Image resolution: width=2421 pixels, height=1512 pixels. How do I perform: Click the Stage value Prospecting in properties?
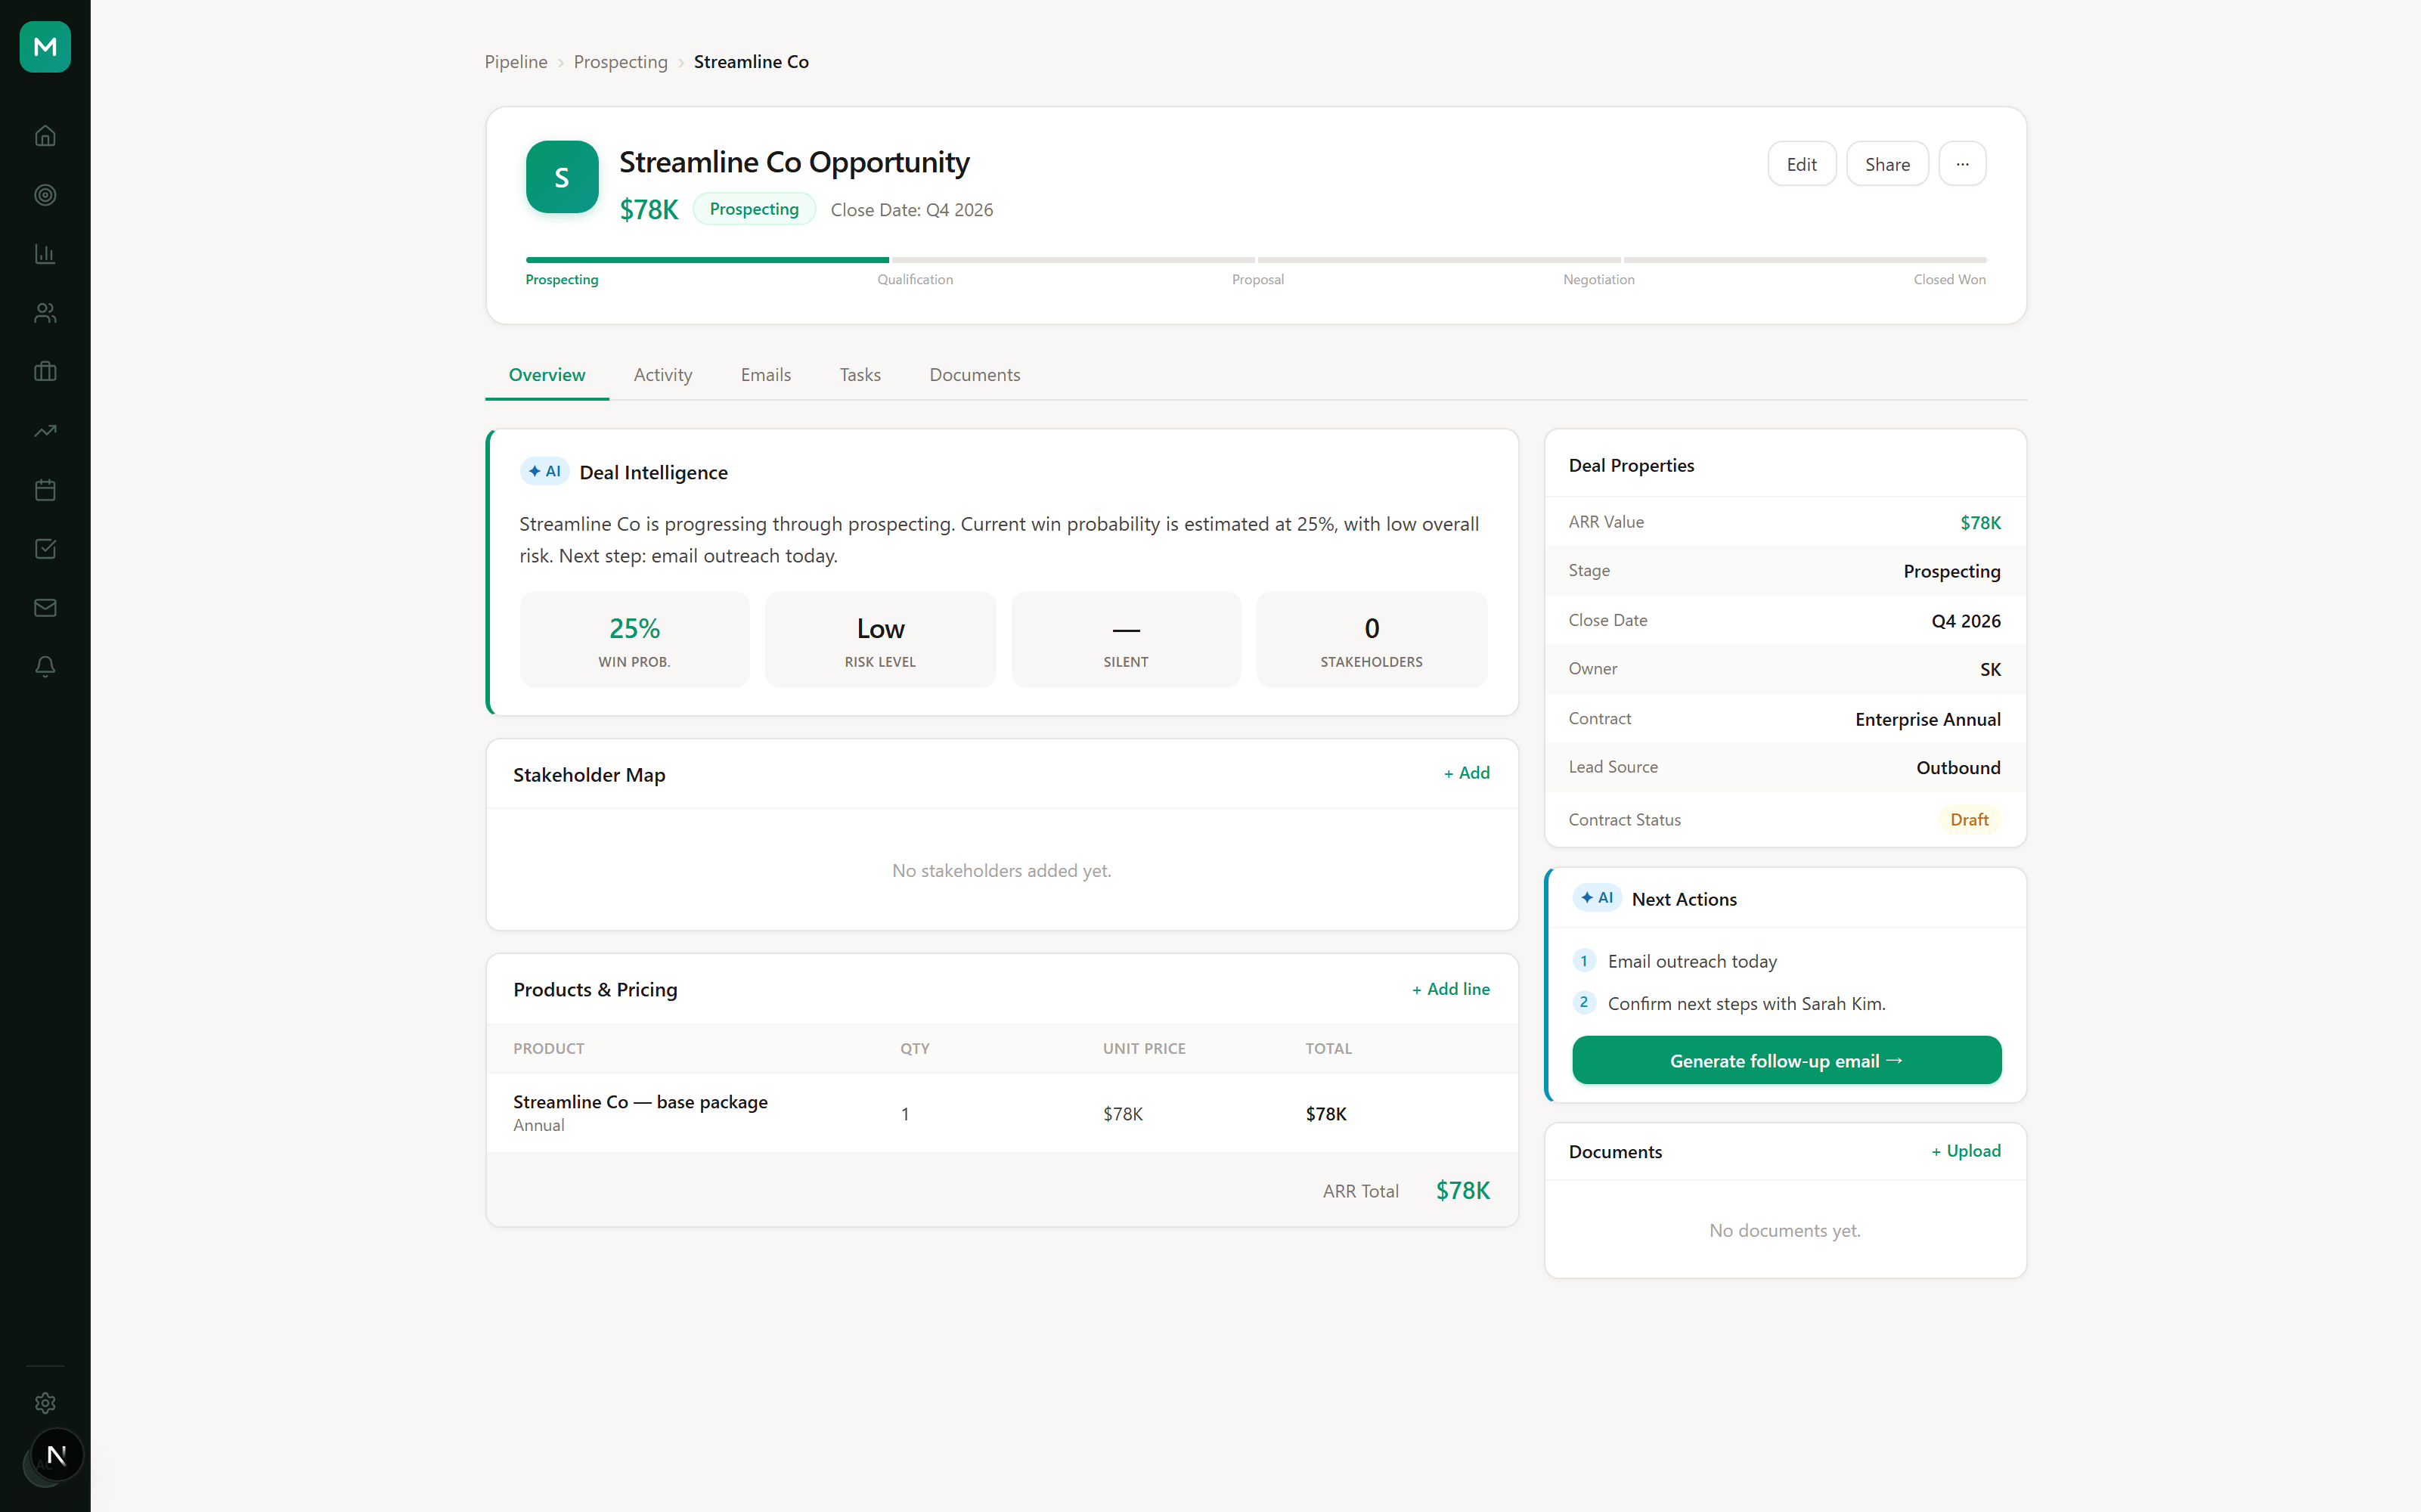[x=1952, y=571]
